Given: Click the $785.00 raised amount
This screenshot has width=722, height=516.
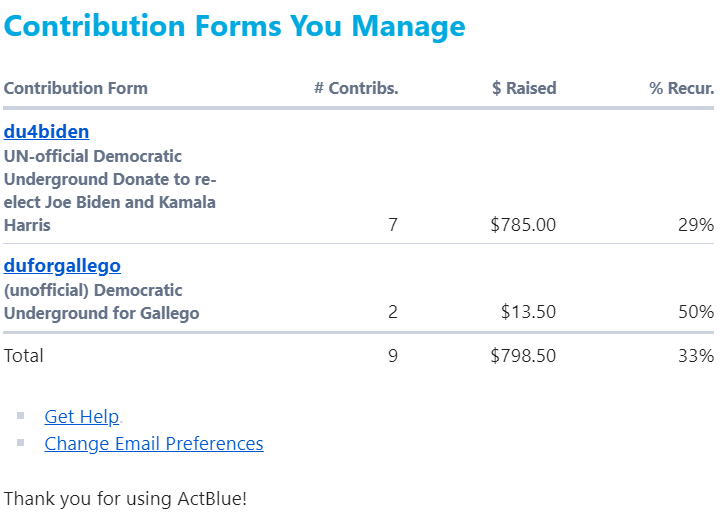Looking at the screenshot, I should pyautogui.click(x=523, y=225).
